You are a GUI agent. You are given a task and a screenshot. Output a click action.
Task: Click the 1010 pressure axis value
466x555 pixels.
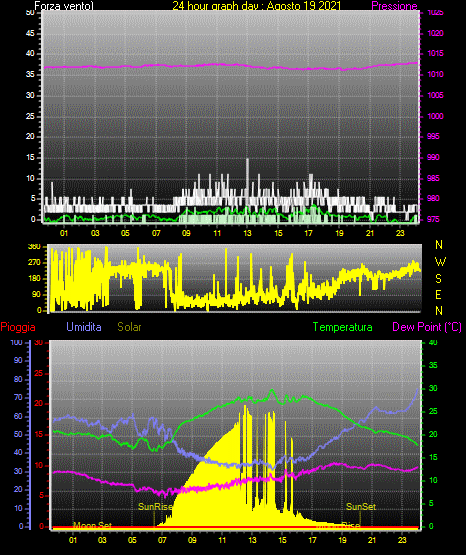pos(436,74)
